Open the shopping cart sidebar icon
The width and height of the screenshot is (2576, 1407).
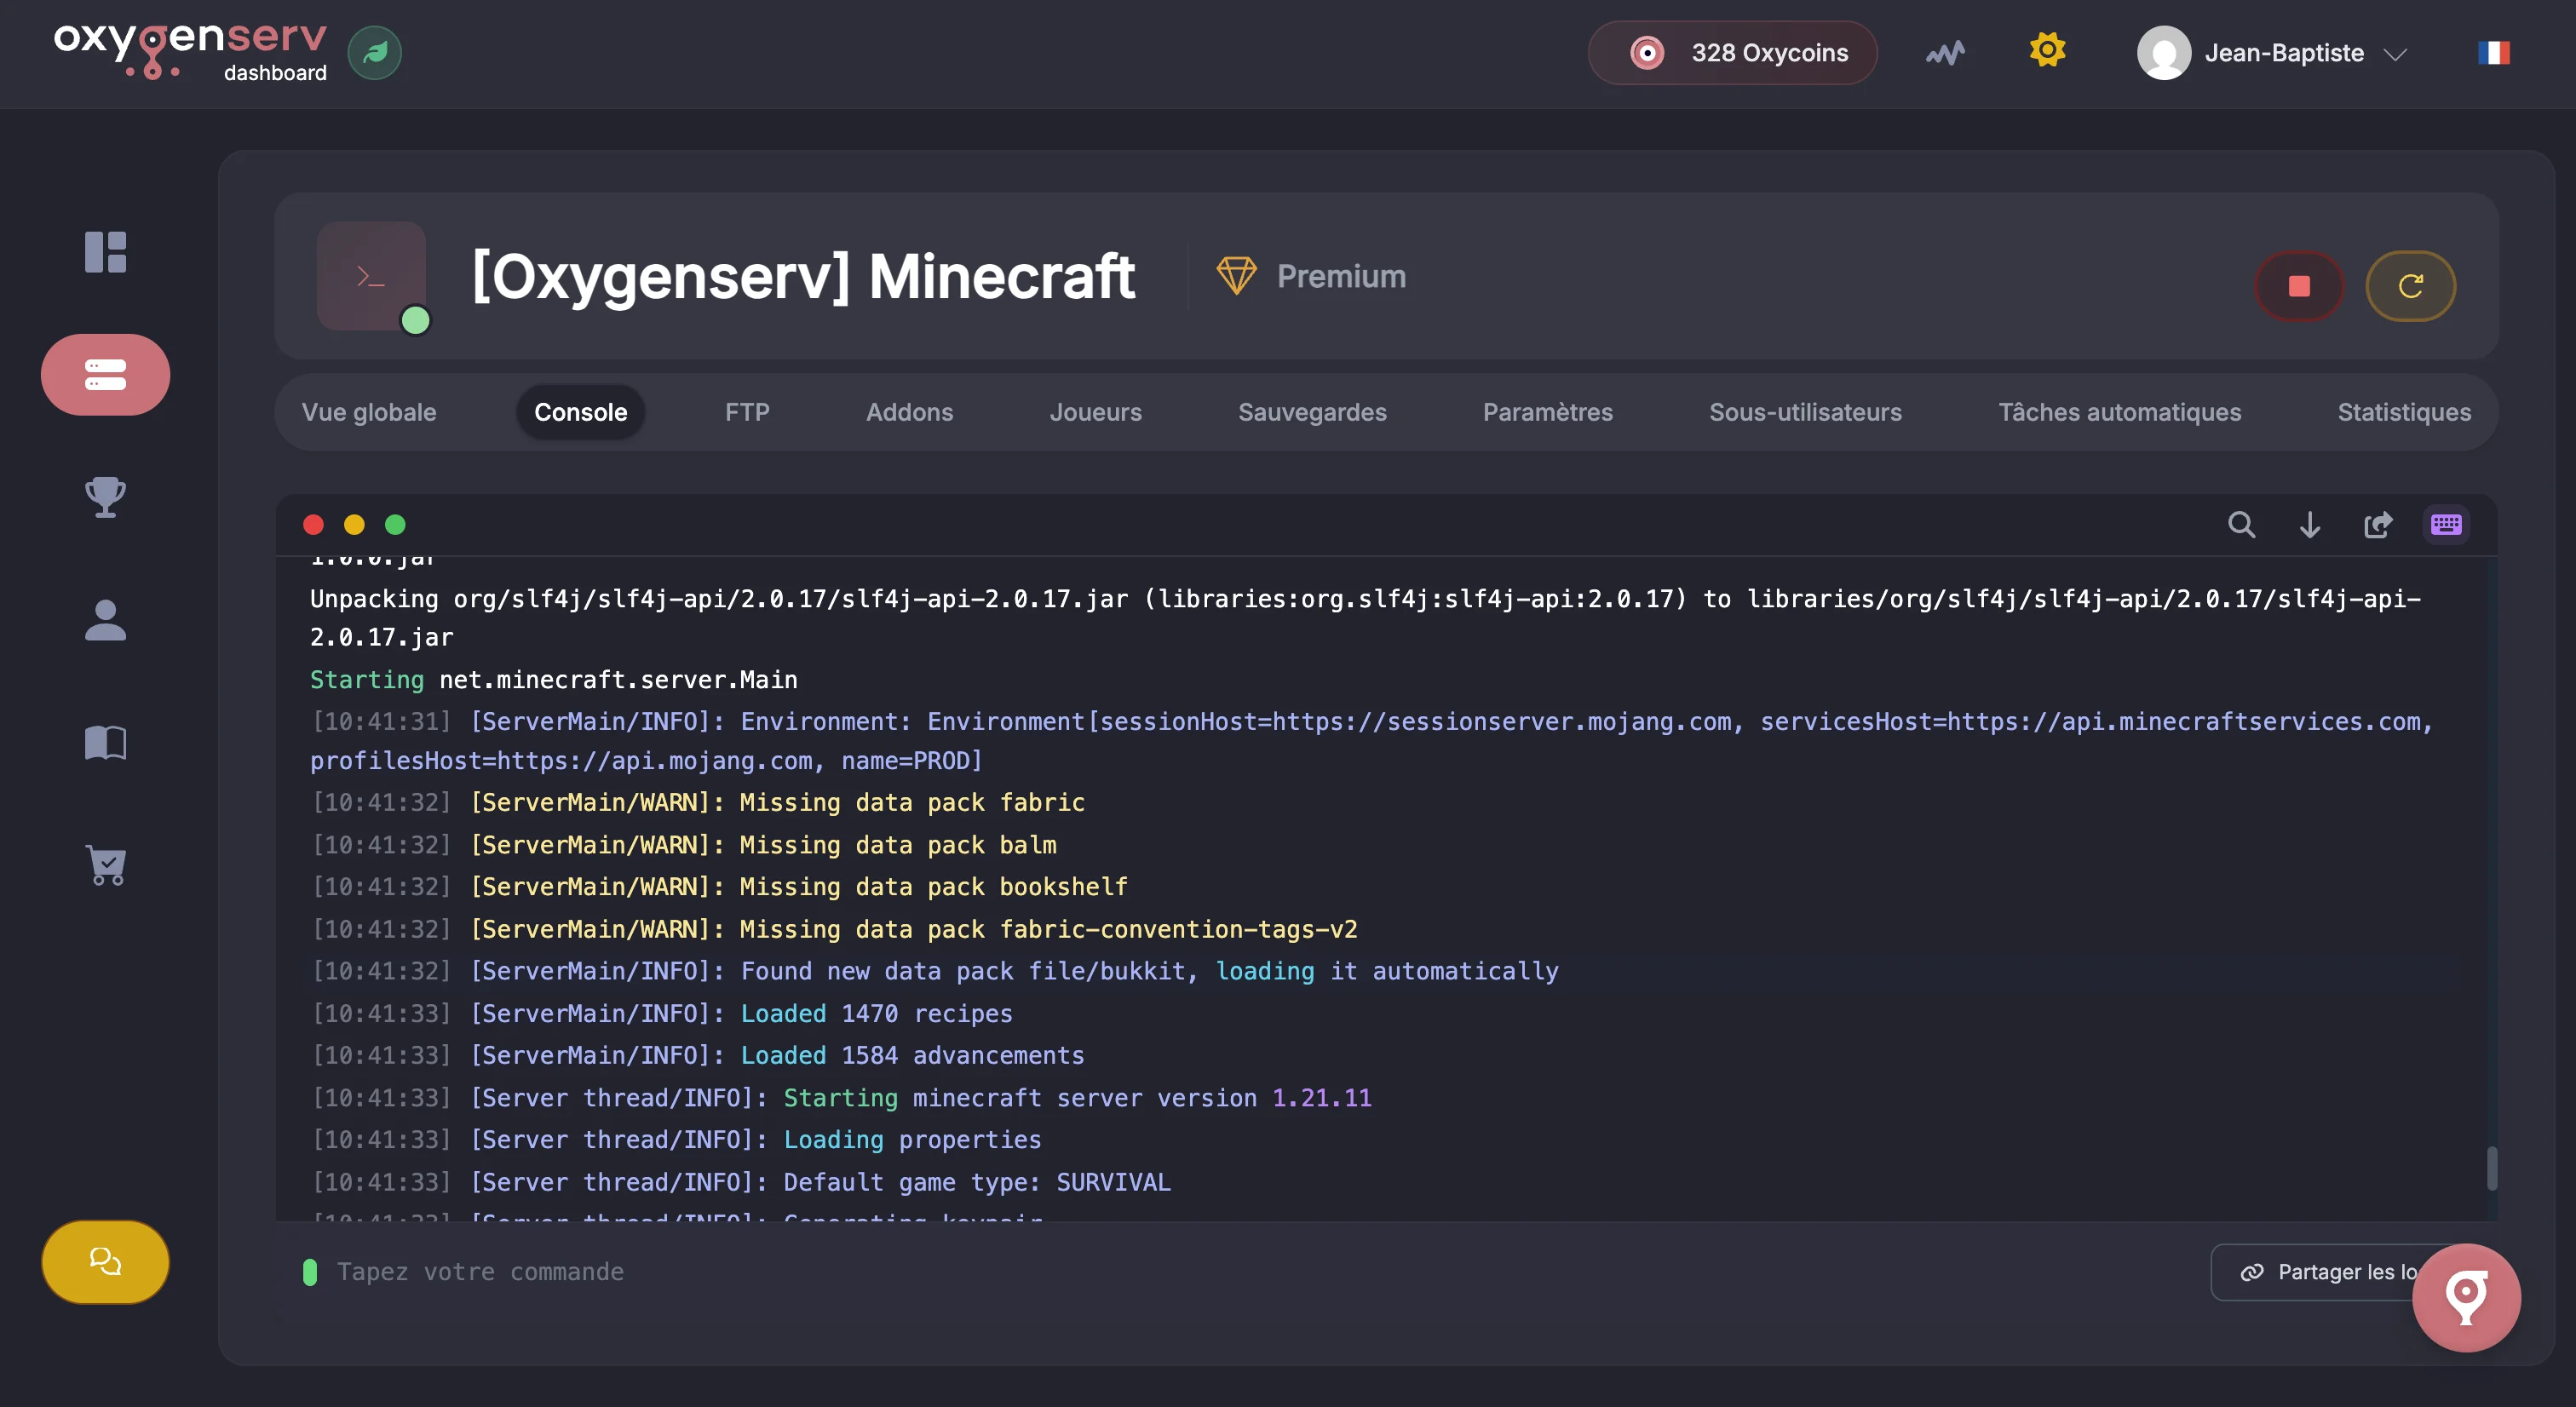point(105,865)
